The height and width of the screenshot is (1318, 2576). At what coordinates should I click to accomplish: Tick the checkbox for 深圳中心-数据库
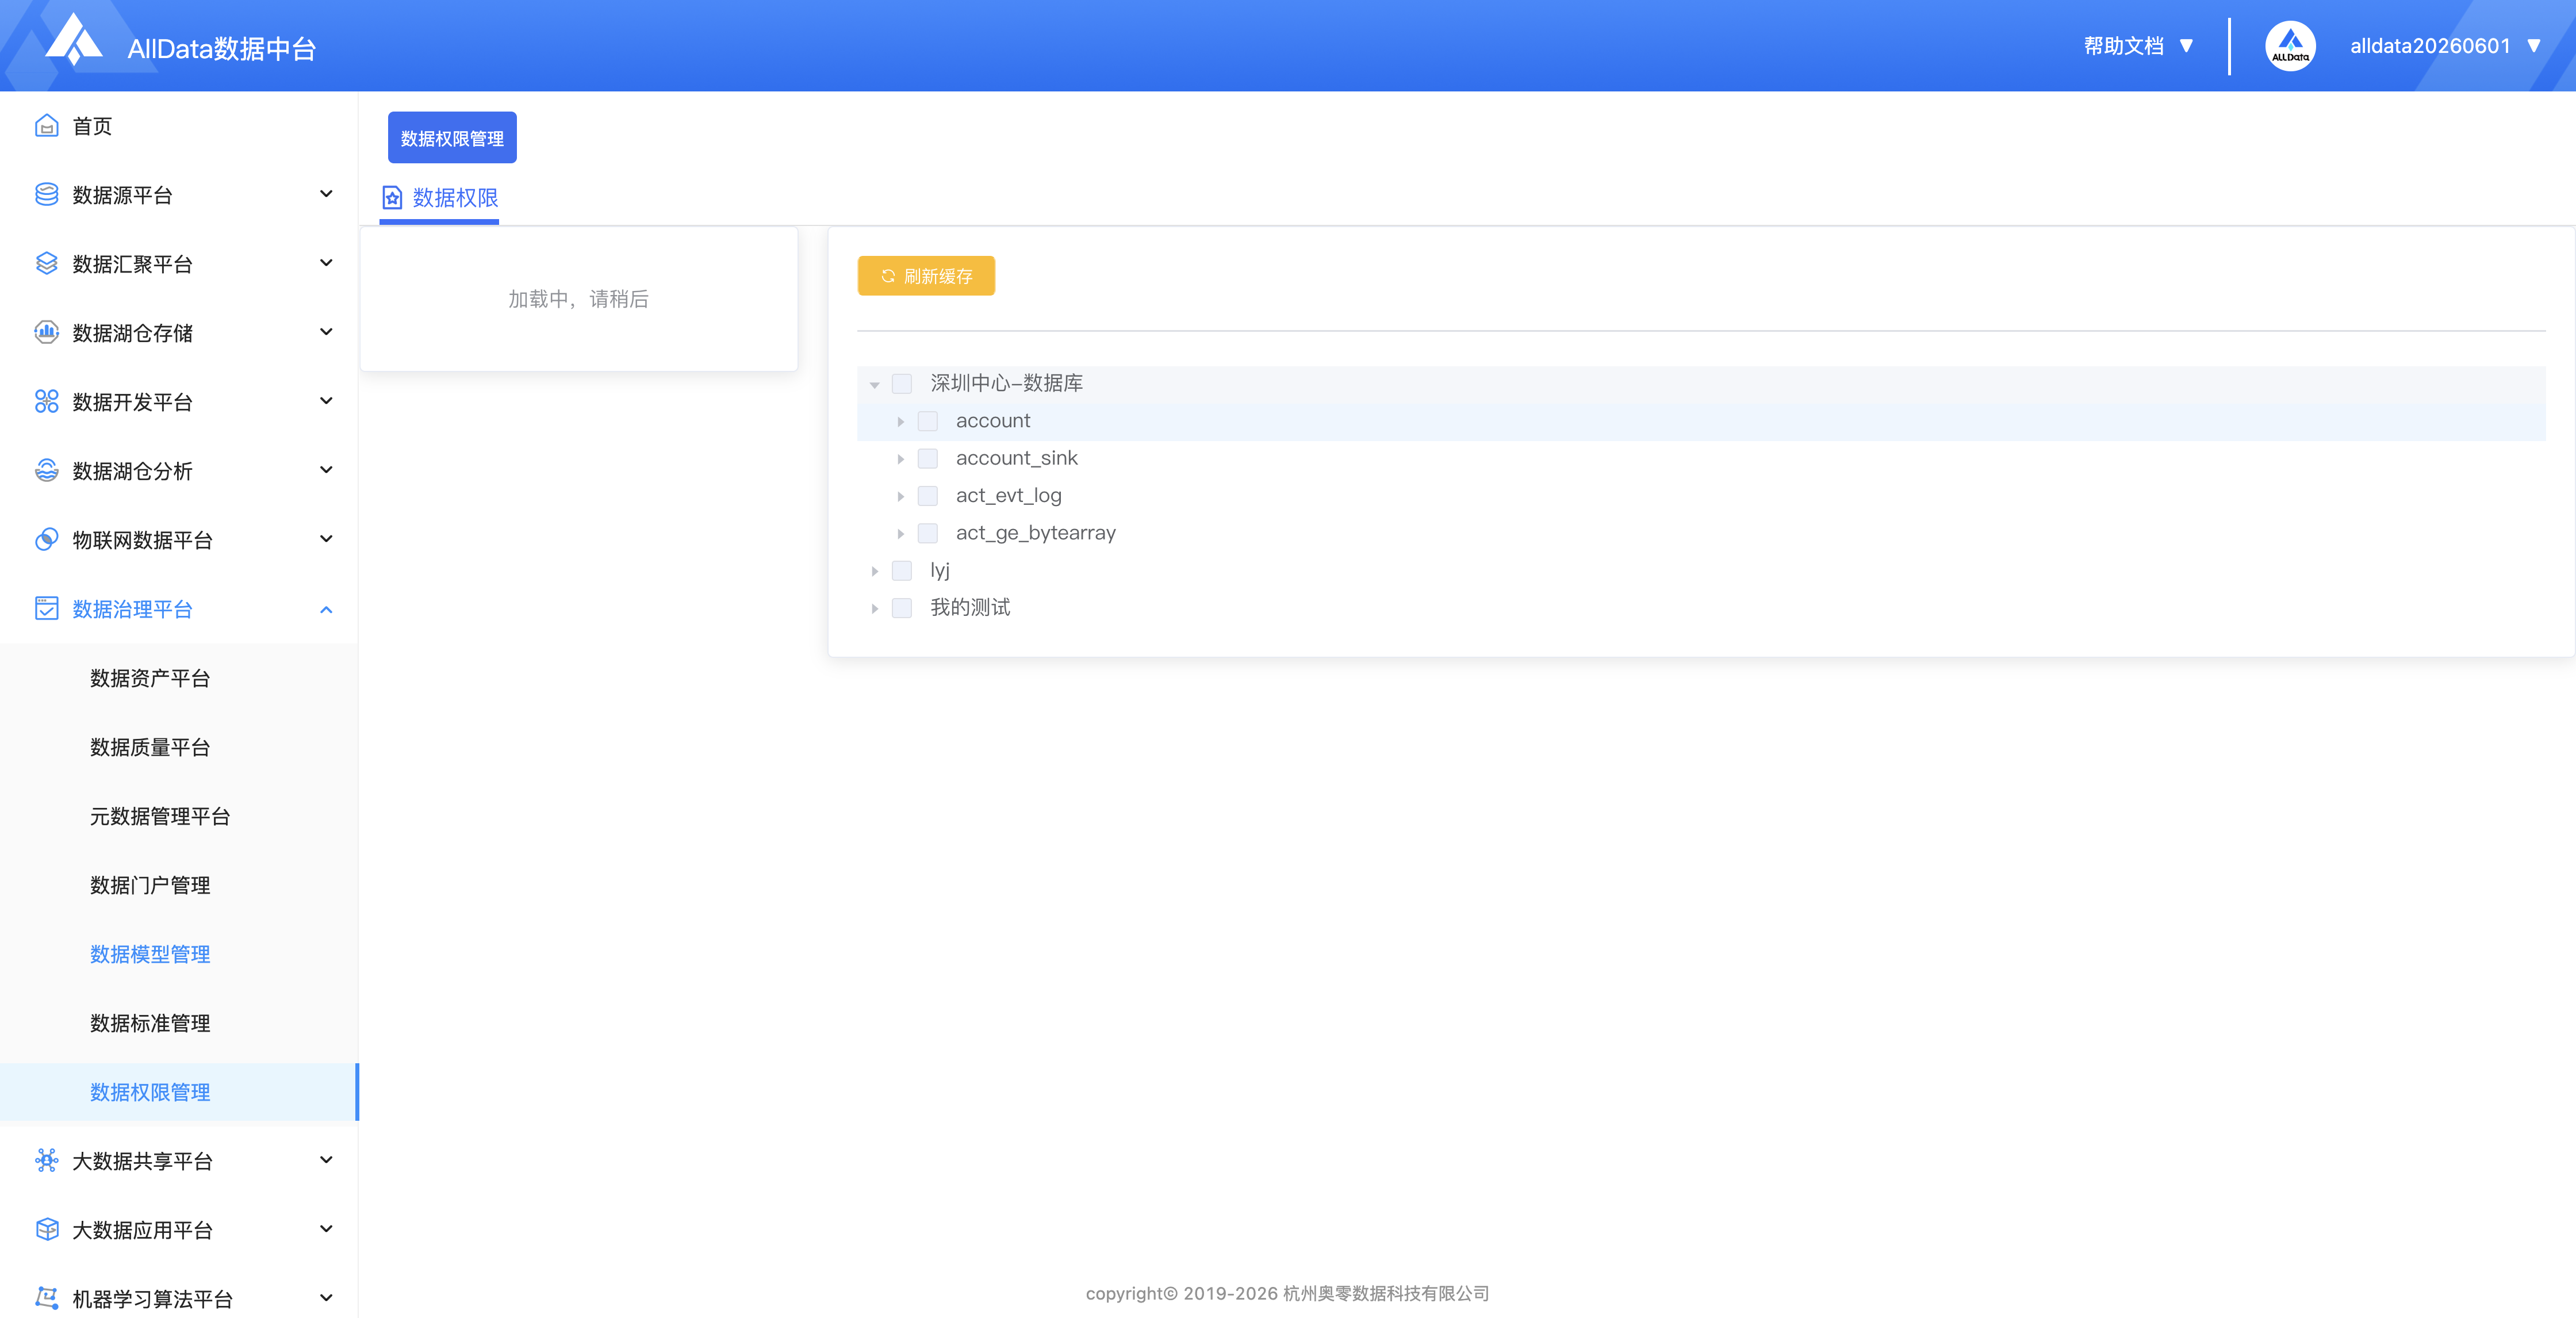pyautogui.click(x=902, y=384)
